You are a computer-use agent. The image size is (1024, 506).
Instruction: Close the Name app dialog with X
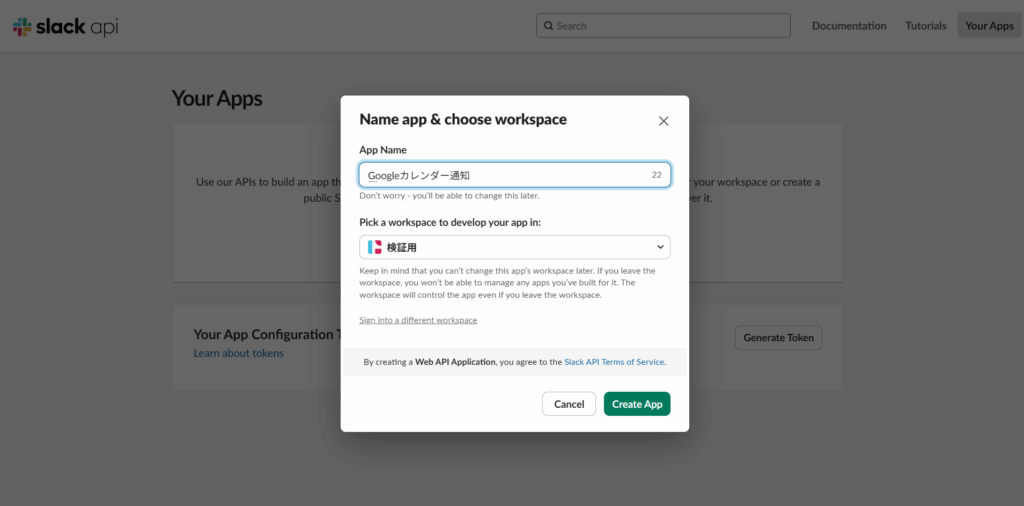[x=664, y=121]
